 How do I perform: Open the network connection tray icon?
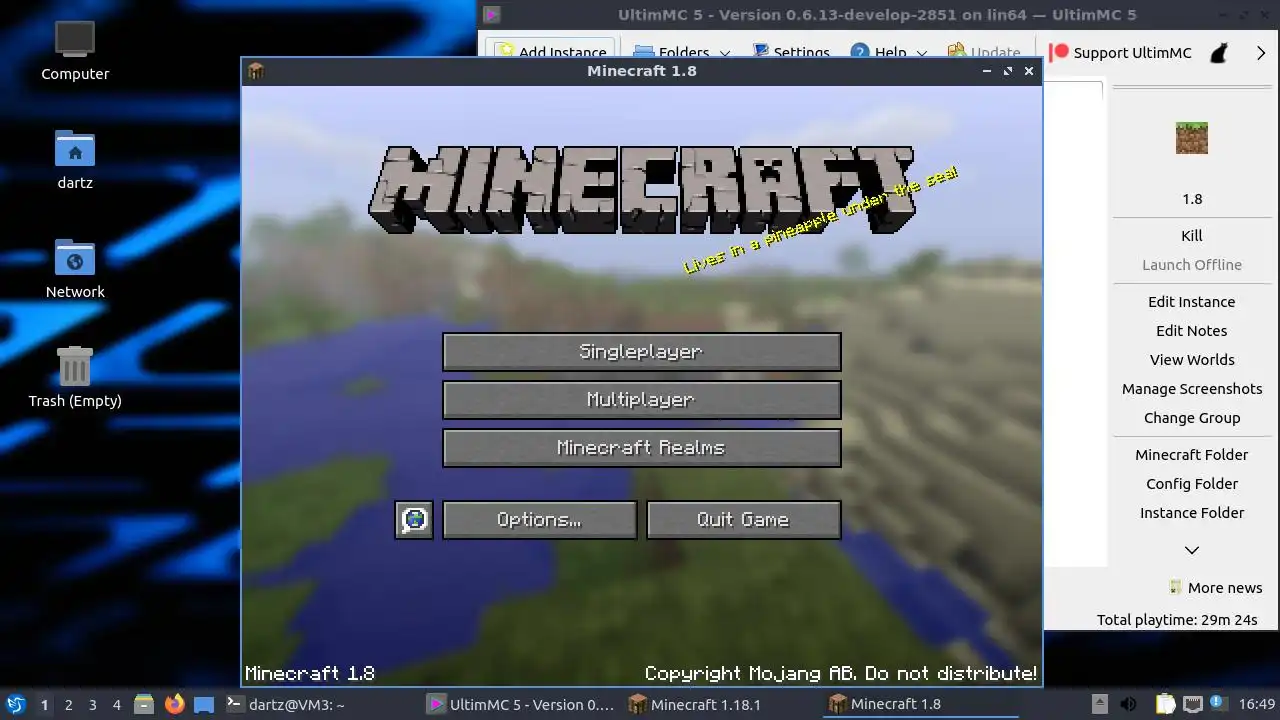coord(1192,704)
